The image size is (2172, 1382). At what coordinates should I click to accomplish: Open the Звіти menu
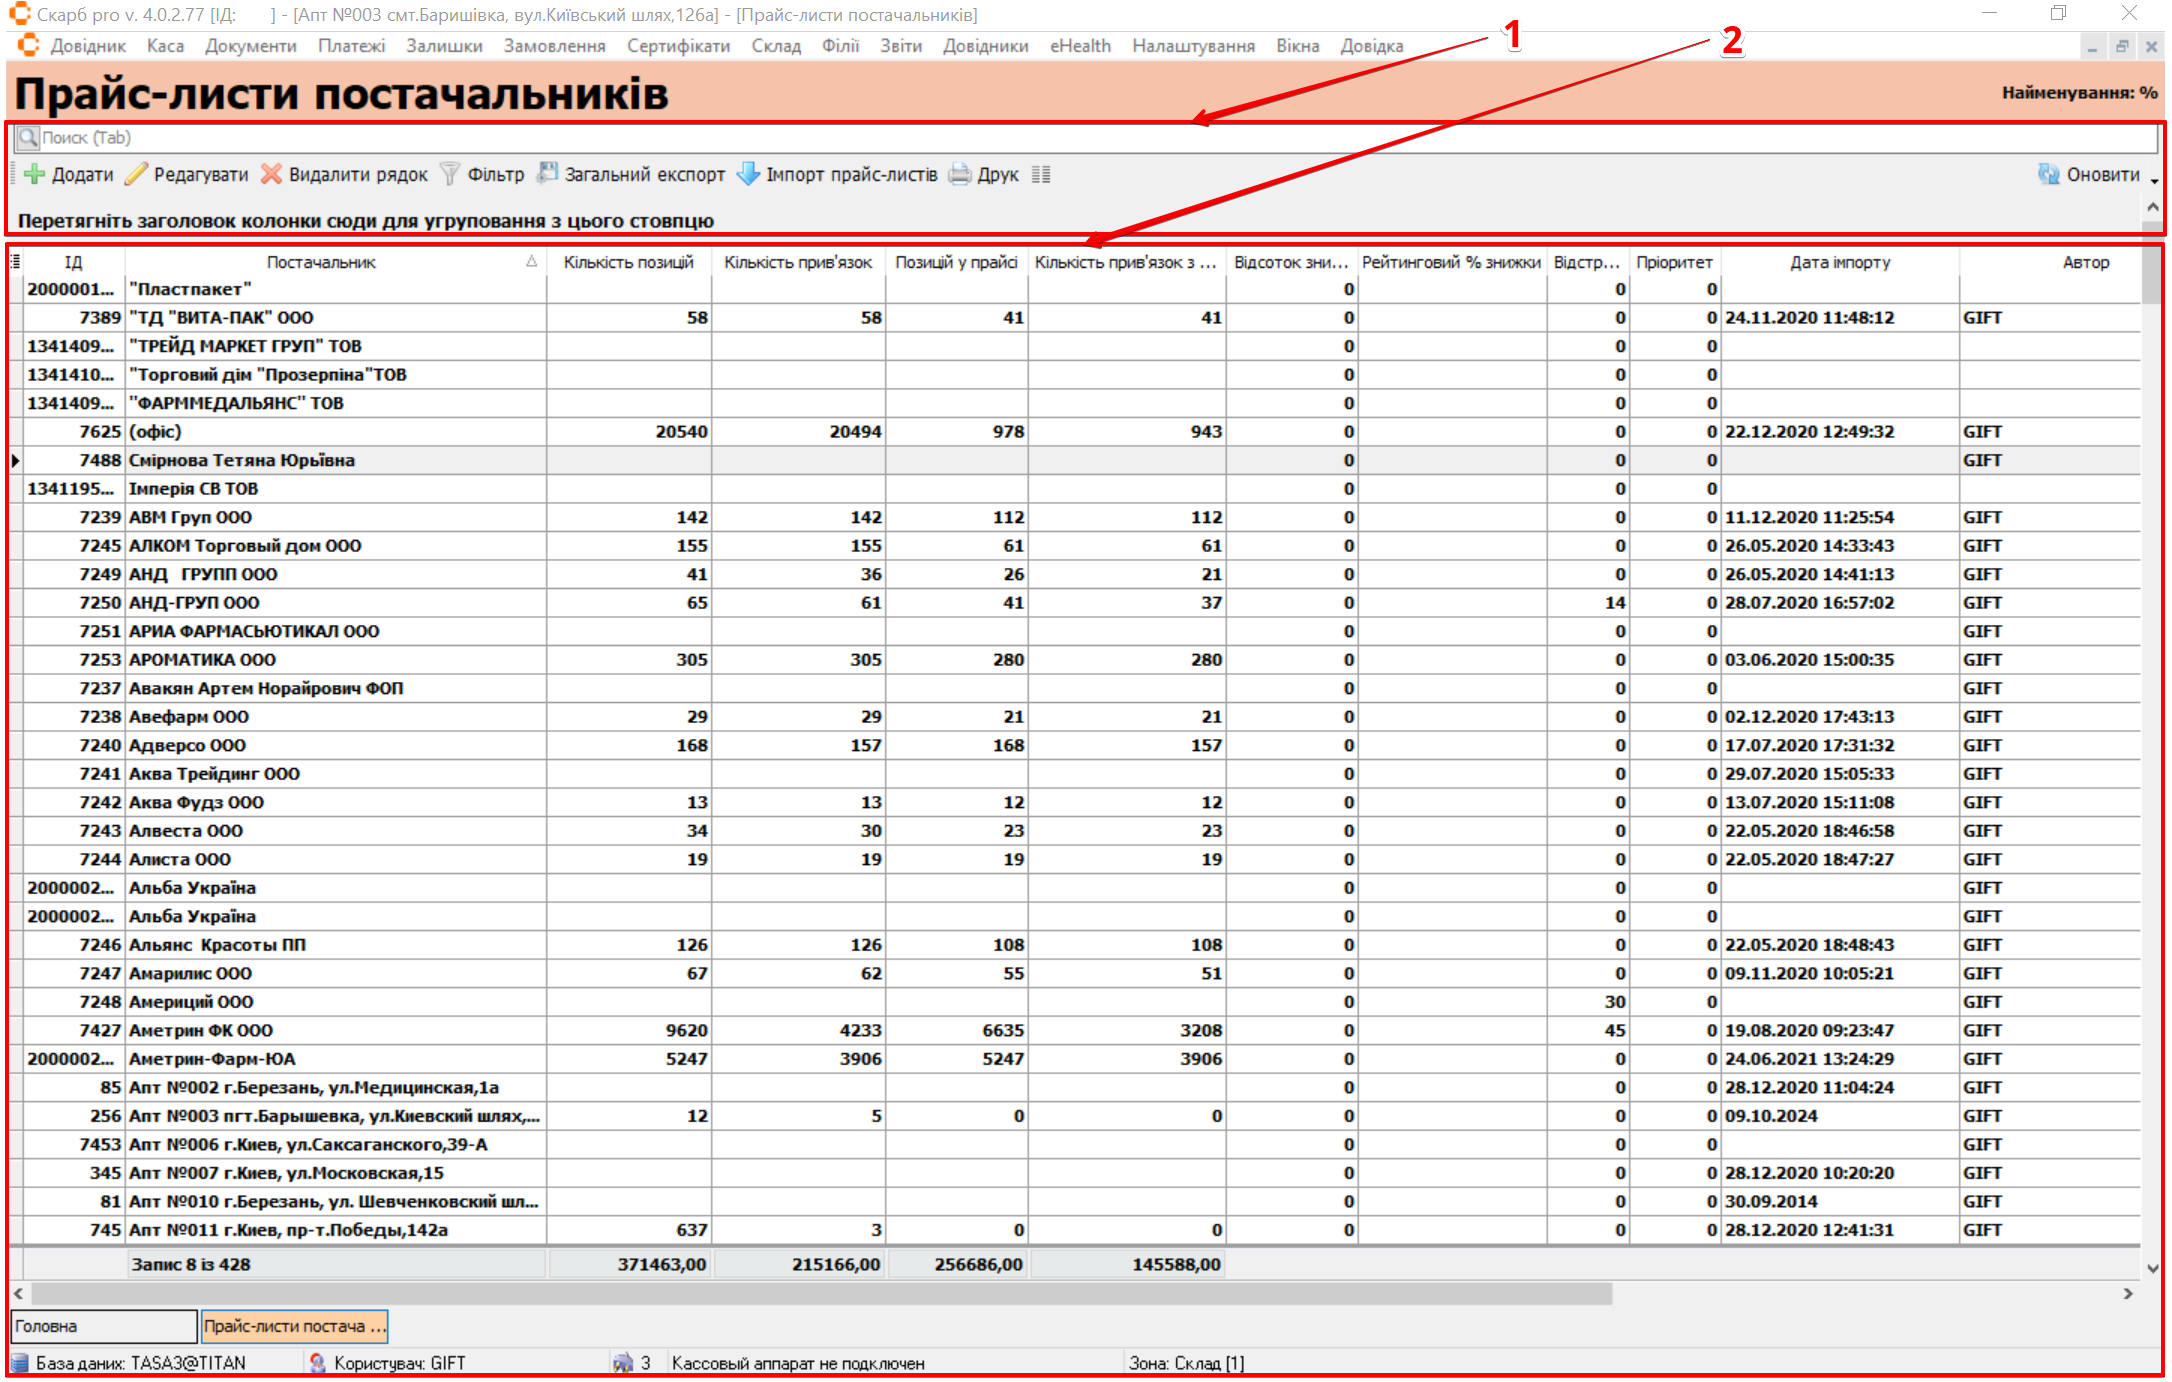click(900, 46)
